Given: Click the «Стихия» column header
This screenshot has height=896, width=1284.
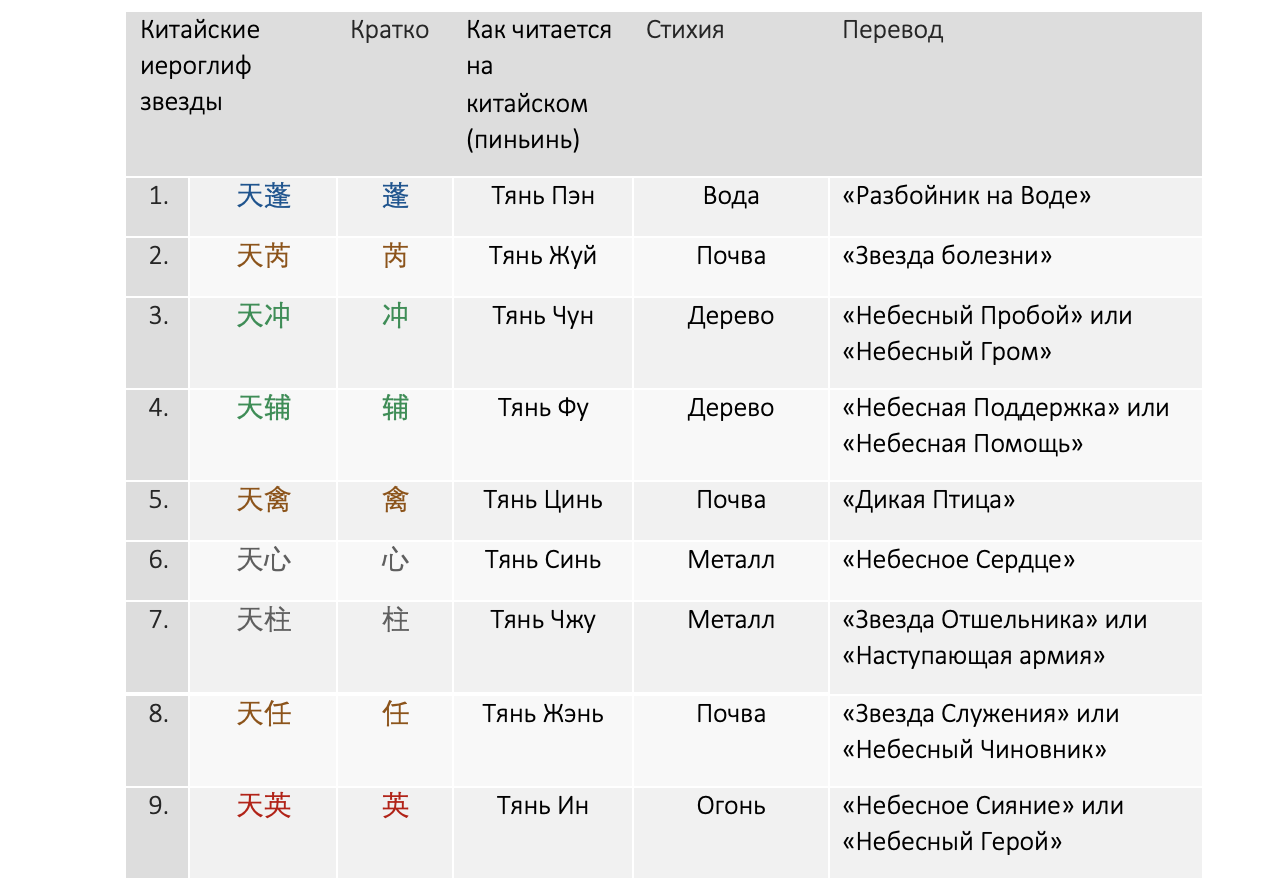Looking at the screenshot, I should [x=685, y=30].
